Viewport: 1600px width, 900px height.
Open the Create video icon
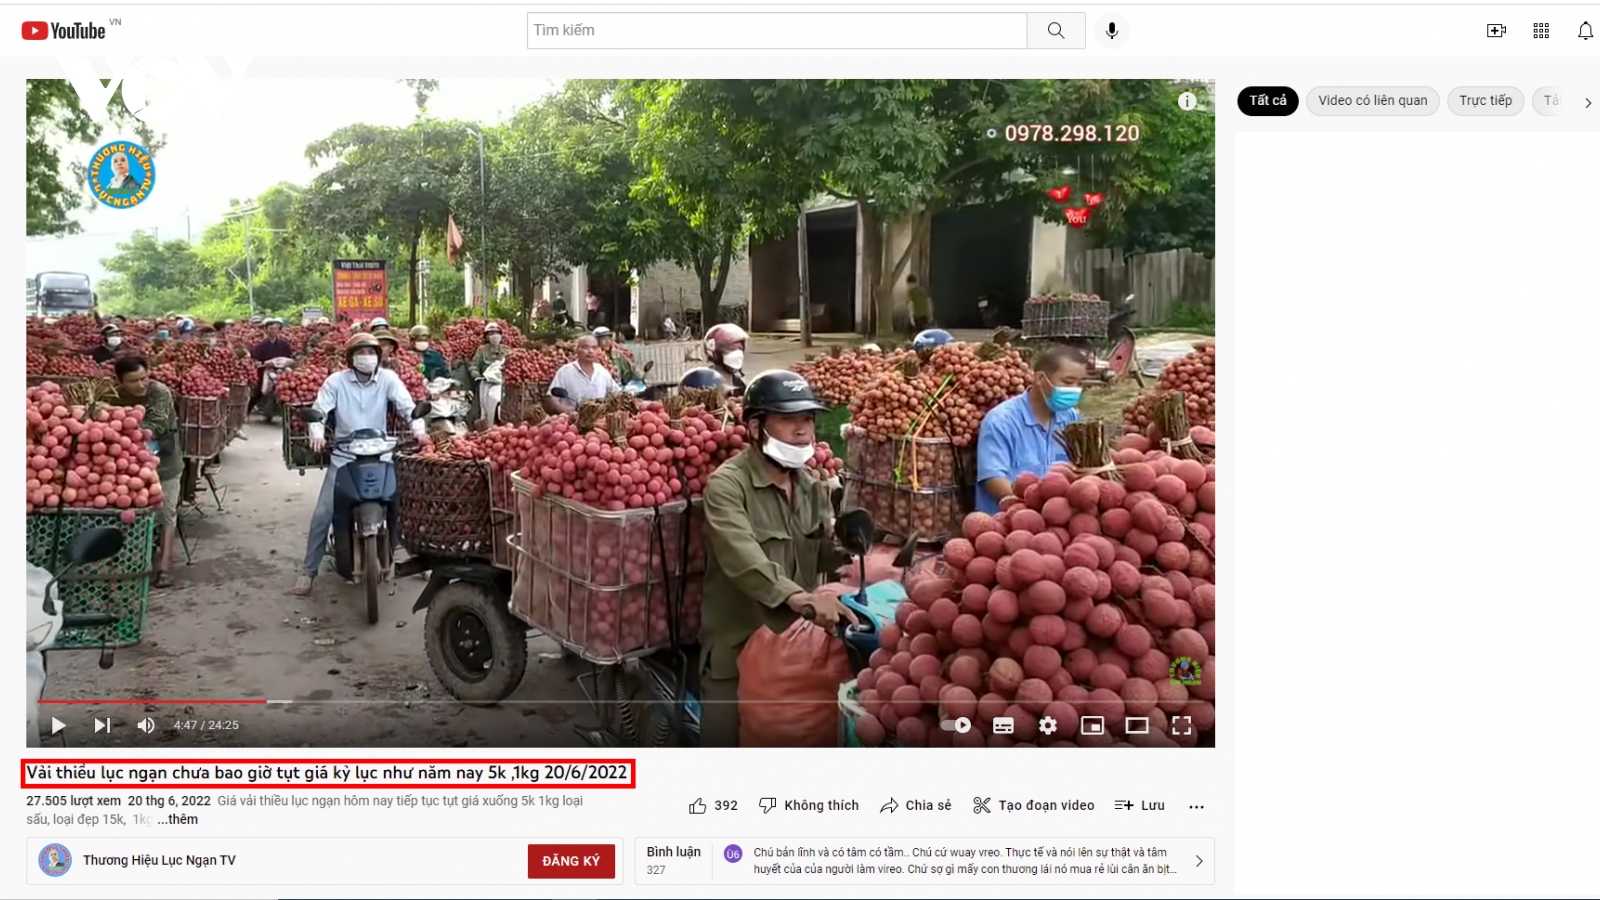point(1497,30)
